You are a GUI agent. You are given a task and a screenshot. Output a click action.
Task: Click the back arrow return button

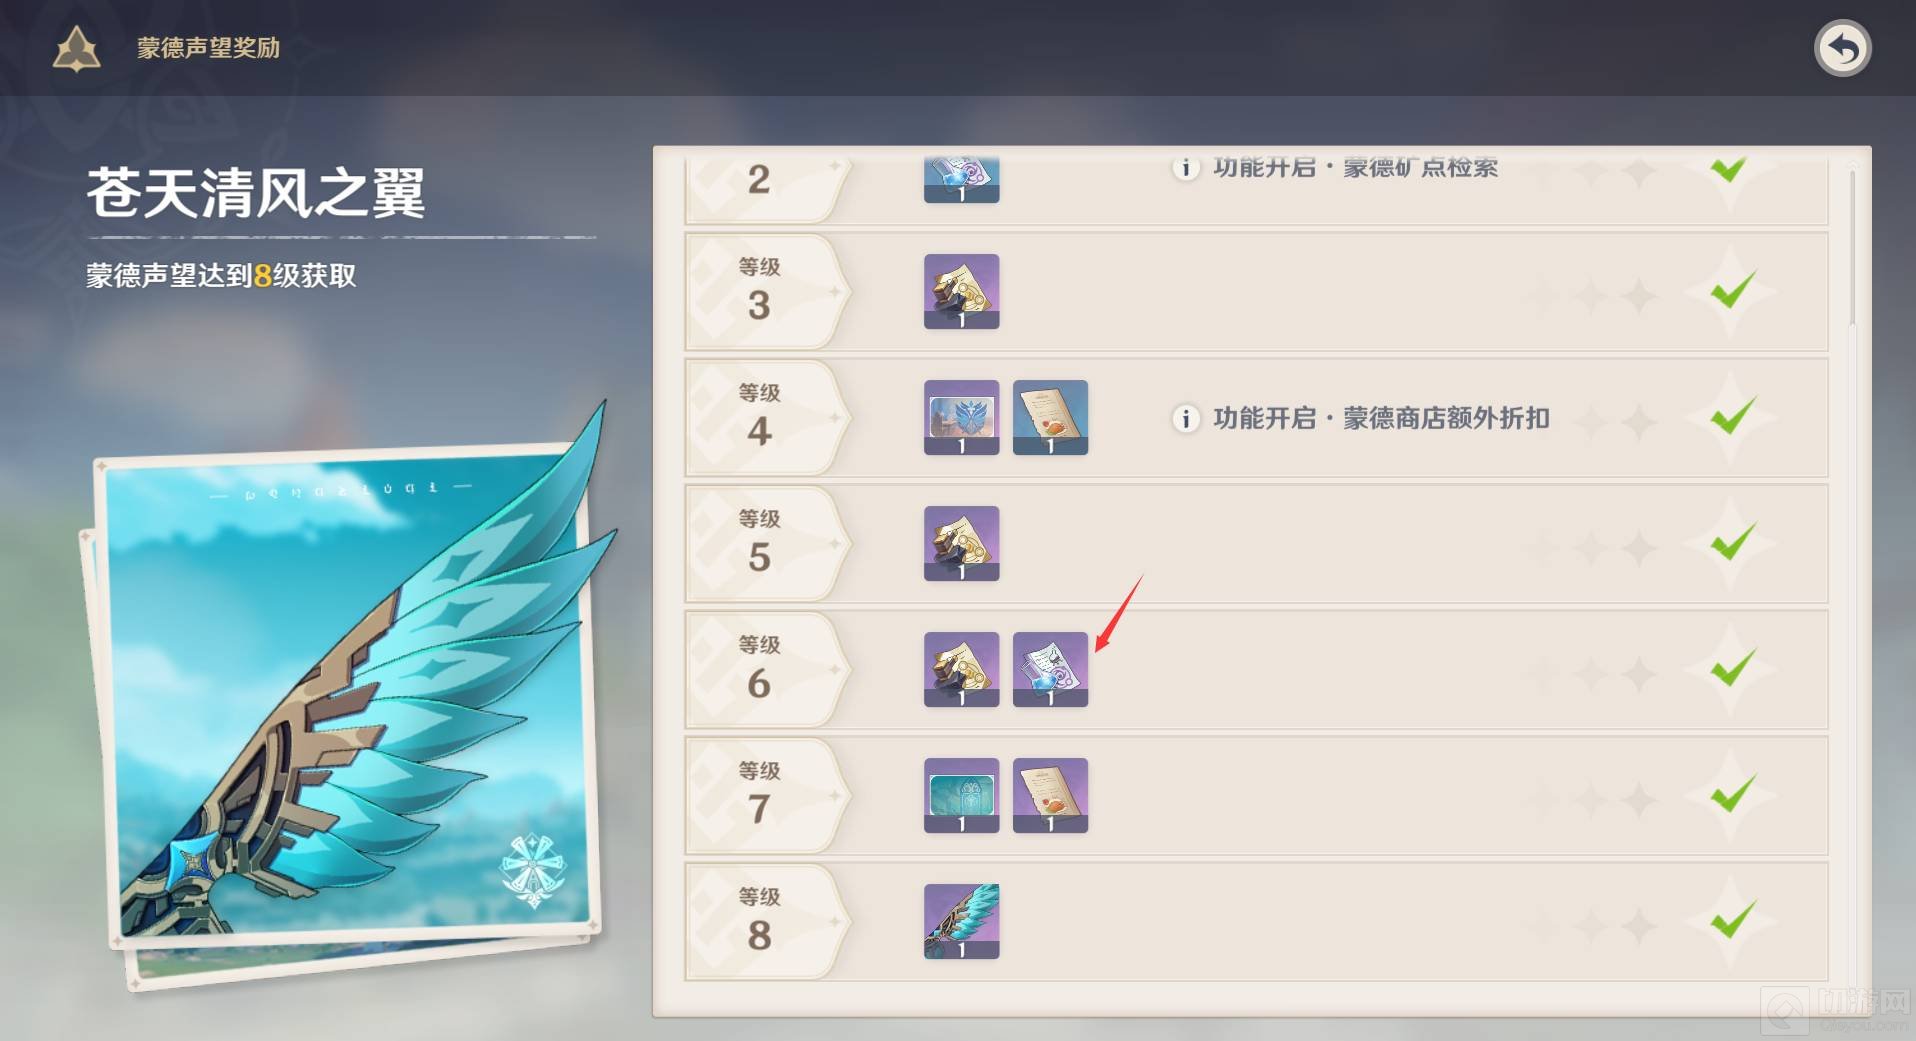coord(1842,48)
